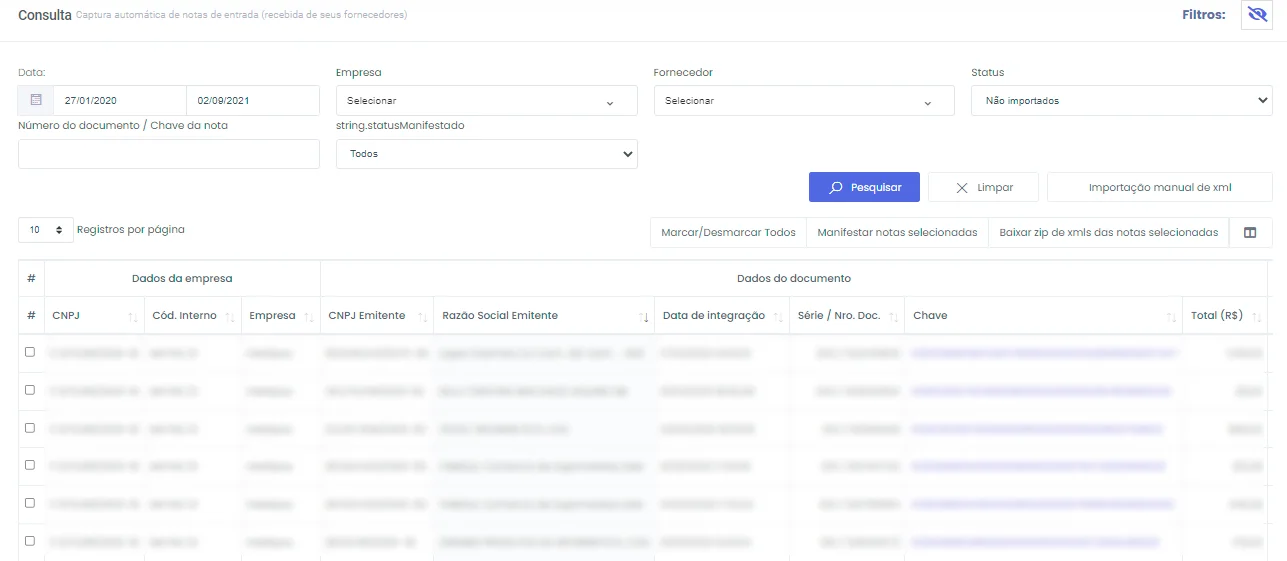Select the third row checkbox

(30, 428)
